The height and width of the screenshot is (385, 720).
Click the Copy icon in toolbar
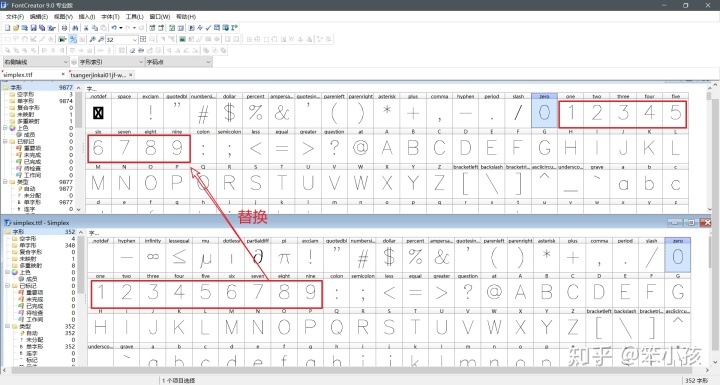click(95, 28)
